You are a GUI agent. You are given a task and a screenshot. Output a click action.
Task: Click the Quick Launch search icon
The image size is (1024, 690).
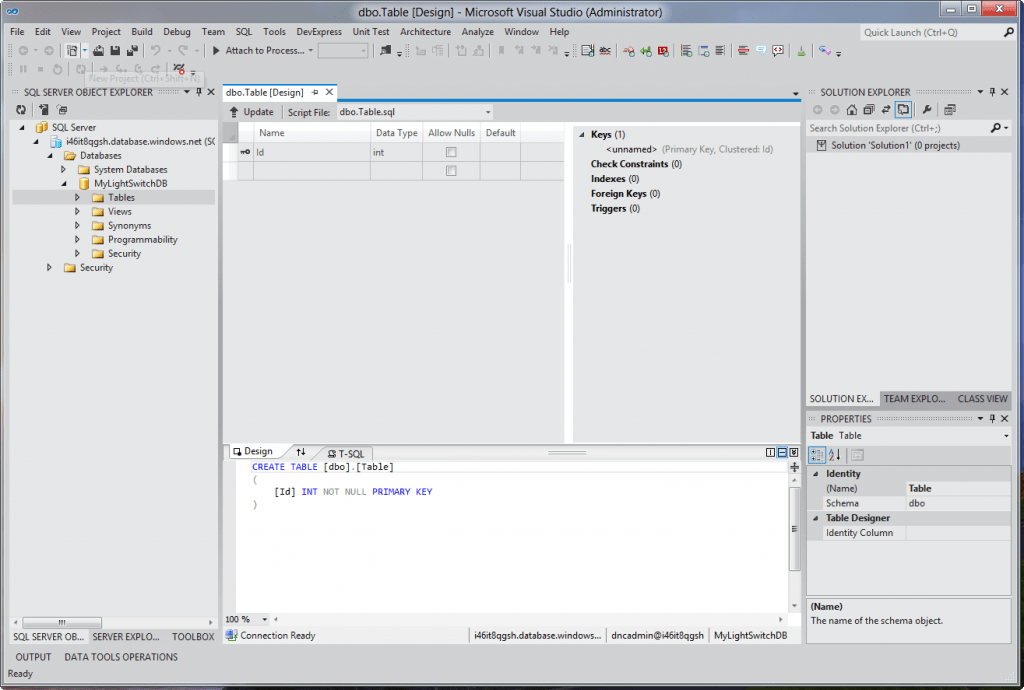1009,32
